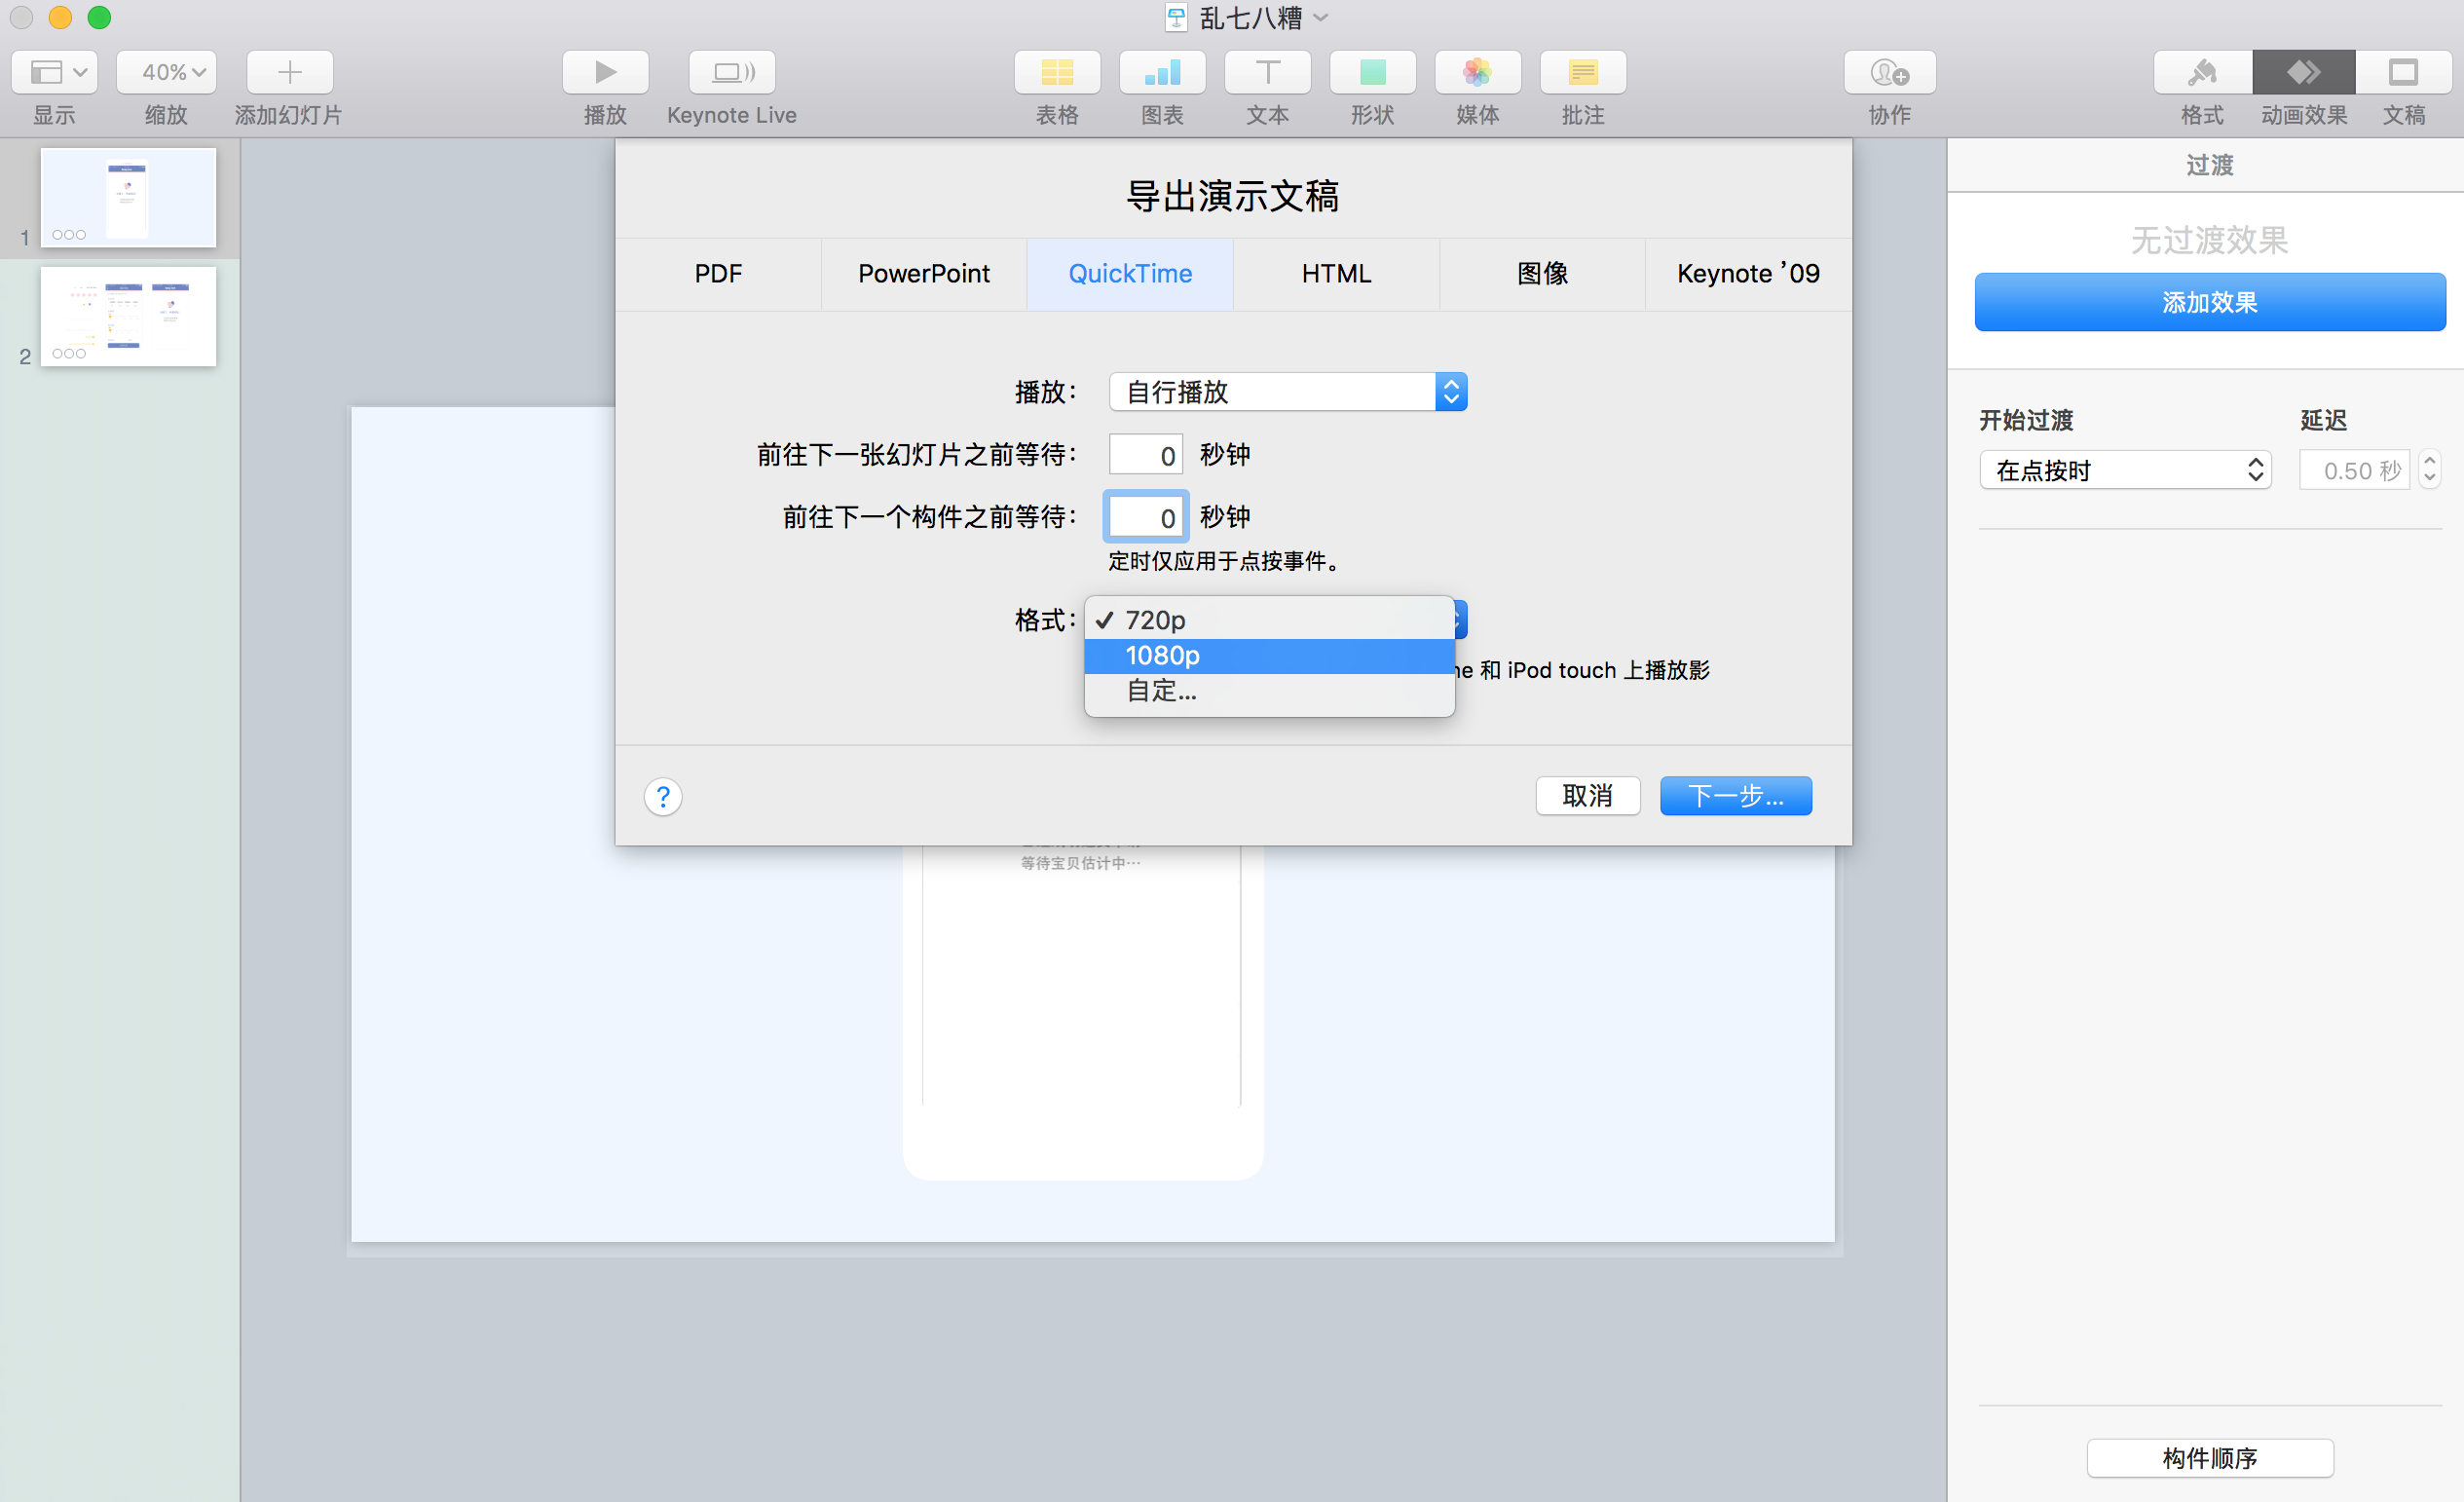Click the slide 2 build dots indicator

click(69, 354)
